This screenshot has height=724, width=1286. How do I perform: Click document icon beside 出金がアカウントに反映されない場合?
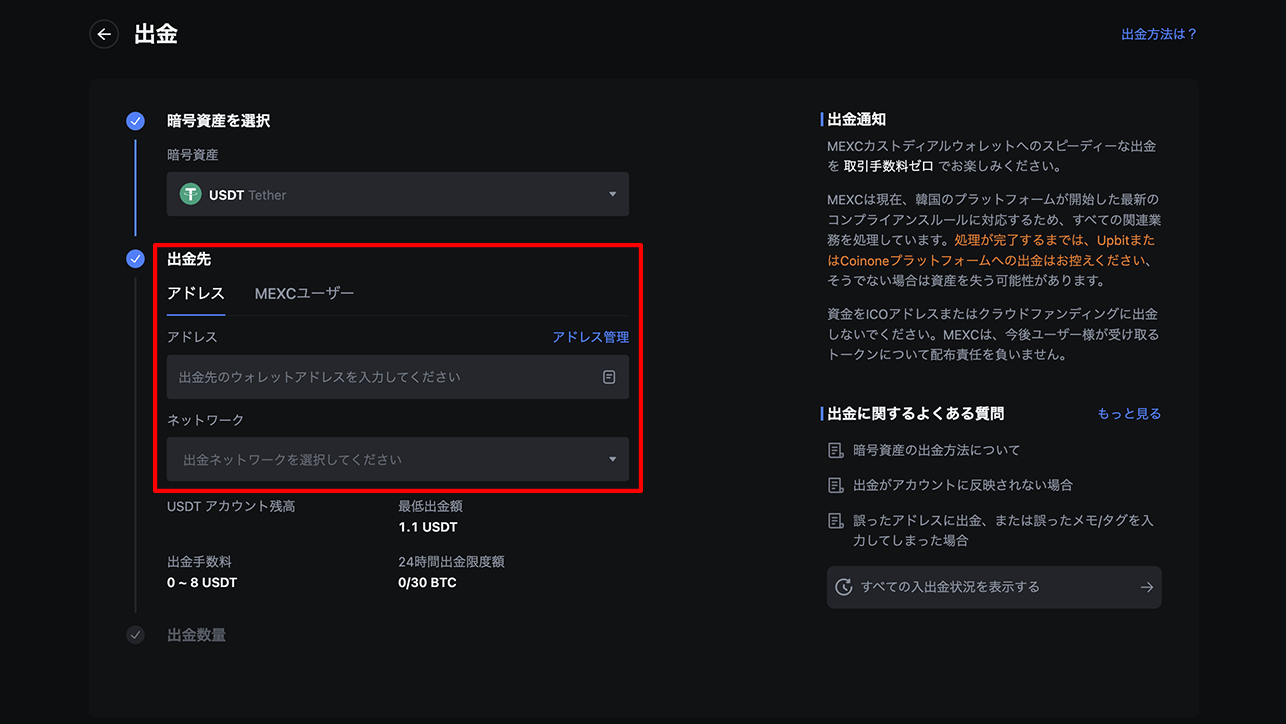point(836,486)
